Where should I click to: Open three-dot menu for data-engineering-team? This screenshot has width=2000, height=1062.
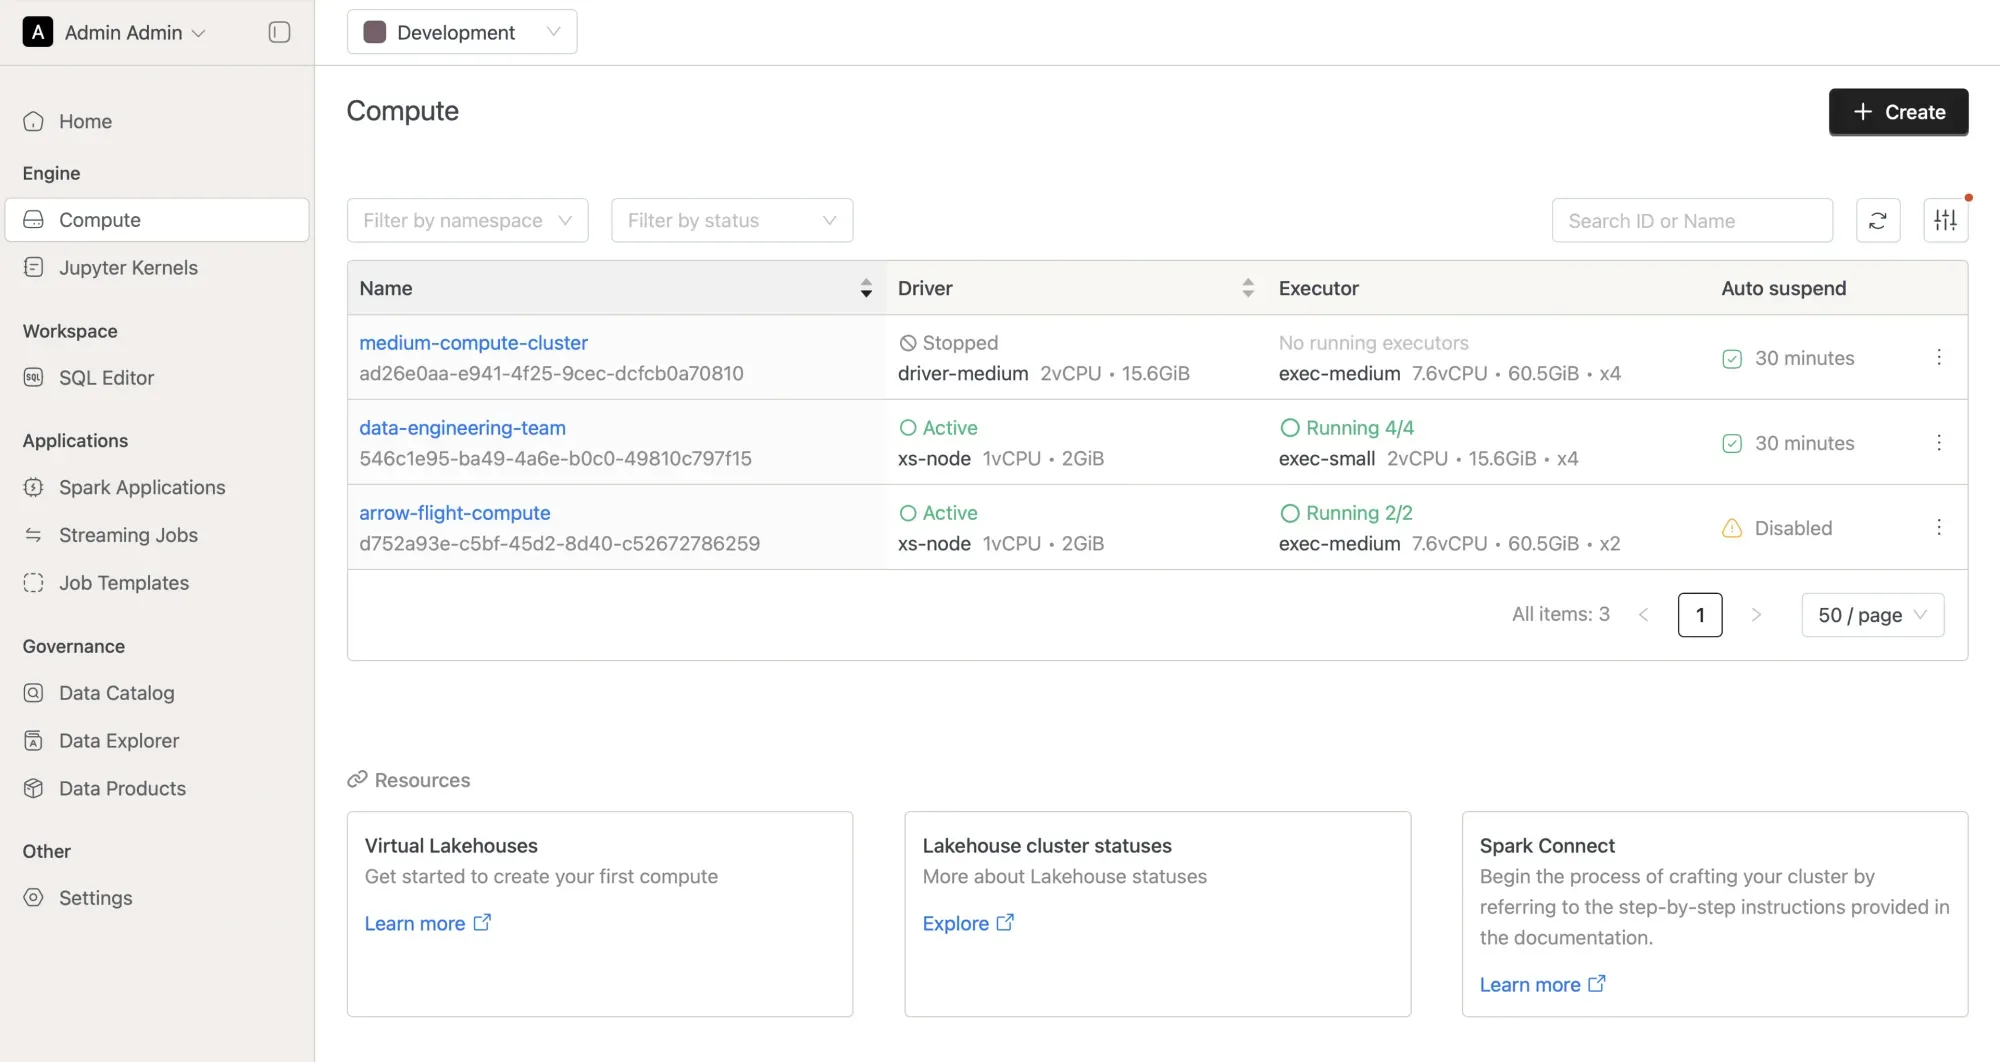1938,443
